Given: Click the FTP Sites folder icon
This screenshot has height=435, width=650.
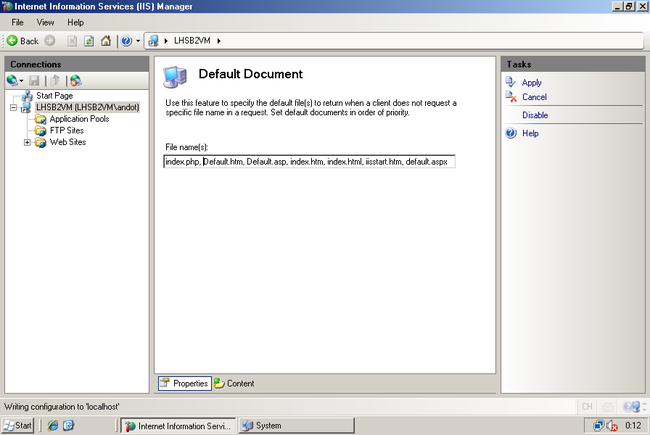Looking at the screenshot, I should coord(41,131).
